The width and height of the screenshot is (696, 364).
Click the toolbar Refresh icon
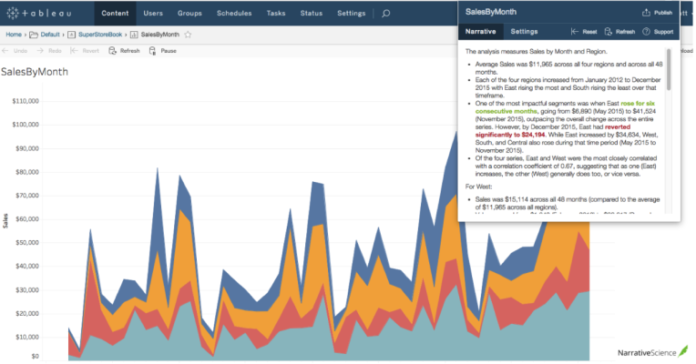click(x=112, y=51)
